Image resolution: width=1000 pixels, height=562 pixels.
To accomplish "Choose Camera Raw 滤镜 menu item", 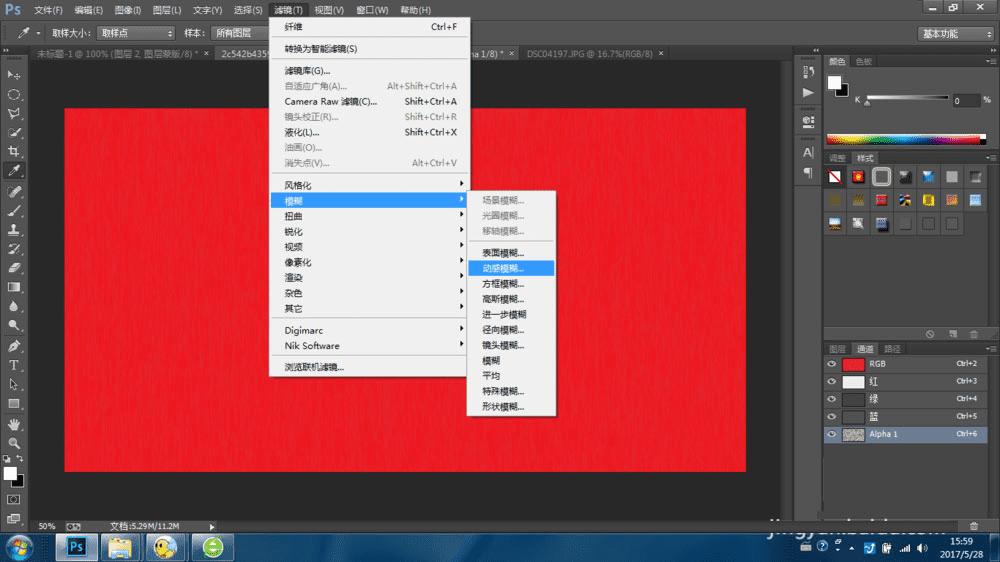I will point(369,101).
